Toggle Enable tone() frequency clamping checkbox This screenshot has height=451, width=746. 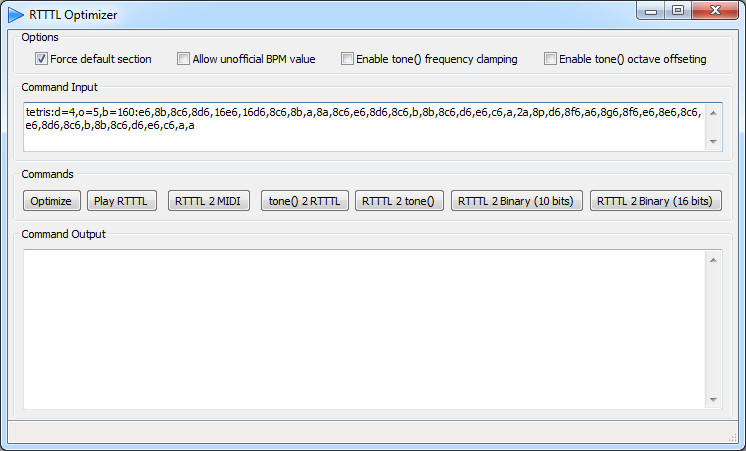[x=348, y=59]
